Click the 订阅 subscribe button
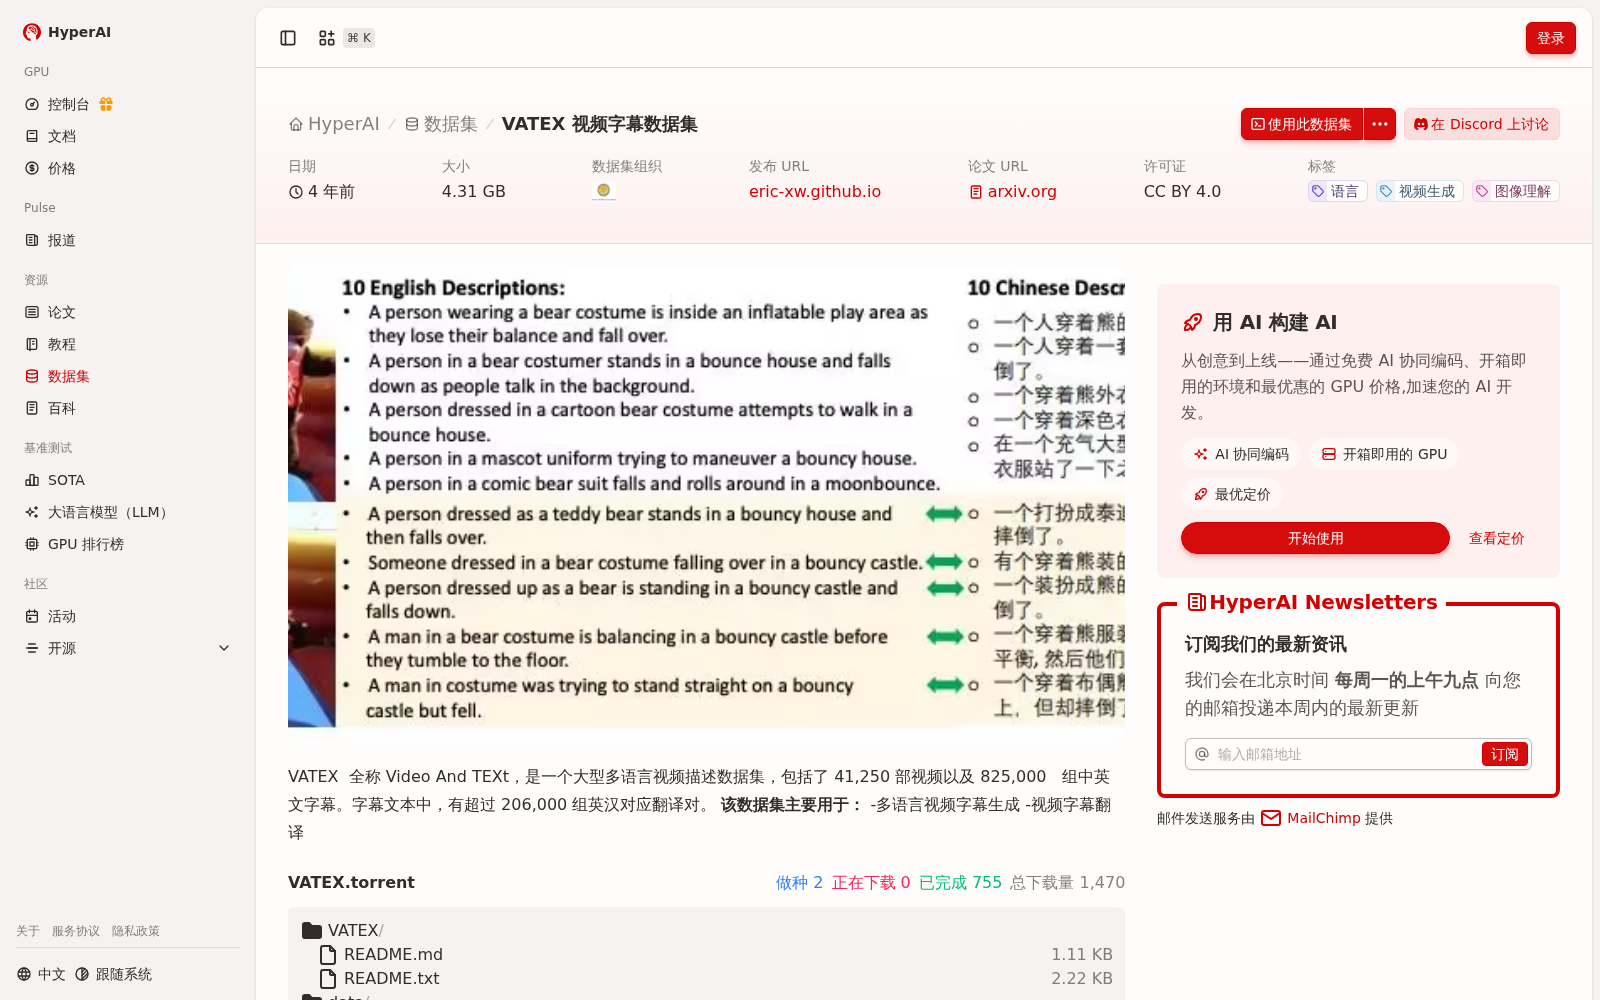Image resolution: width=1600 pixels, height=1000 pixels. [1504, 754]
